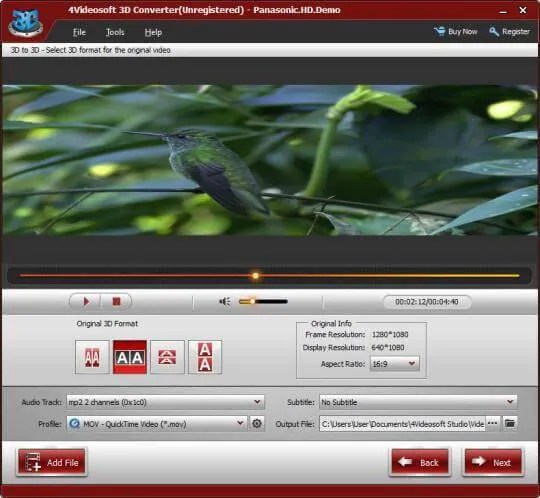Stop the video playback

pos(116,302)
